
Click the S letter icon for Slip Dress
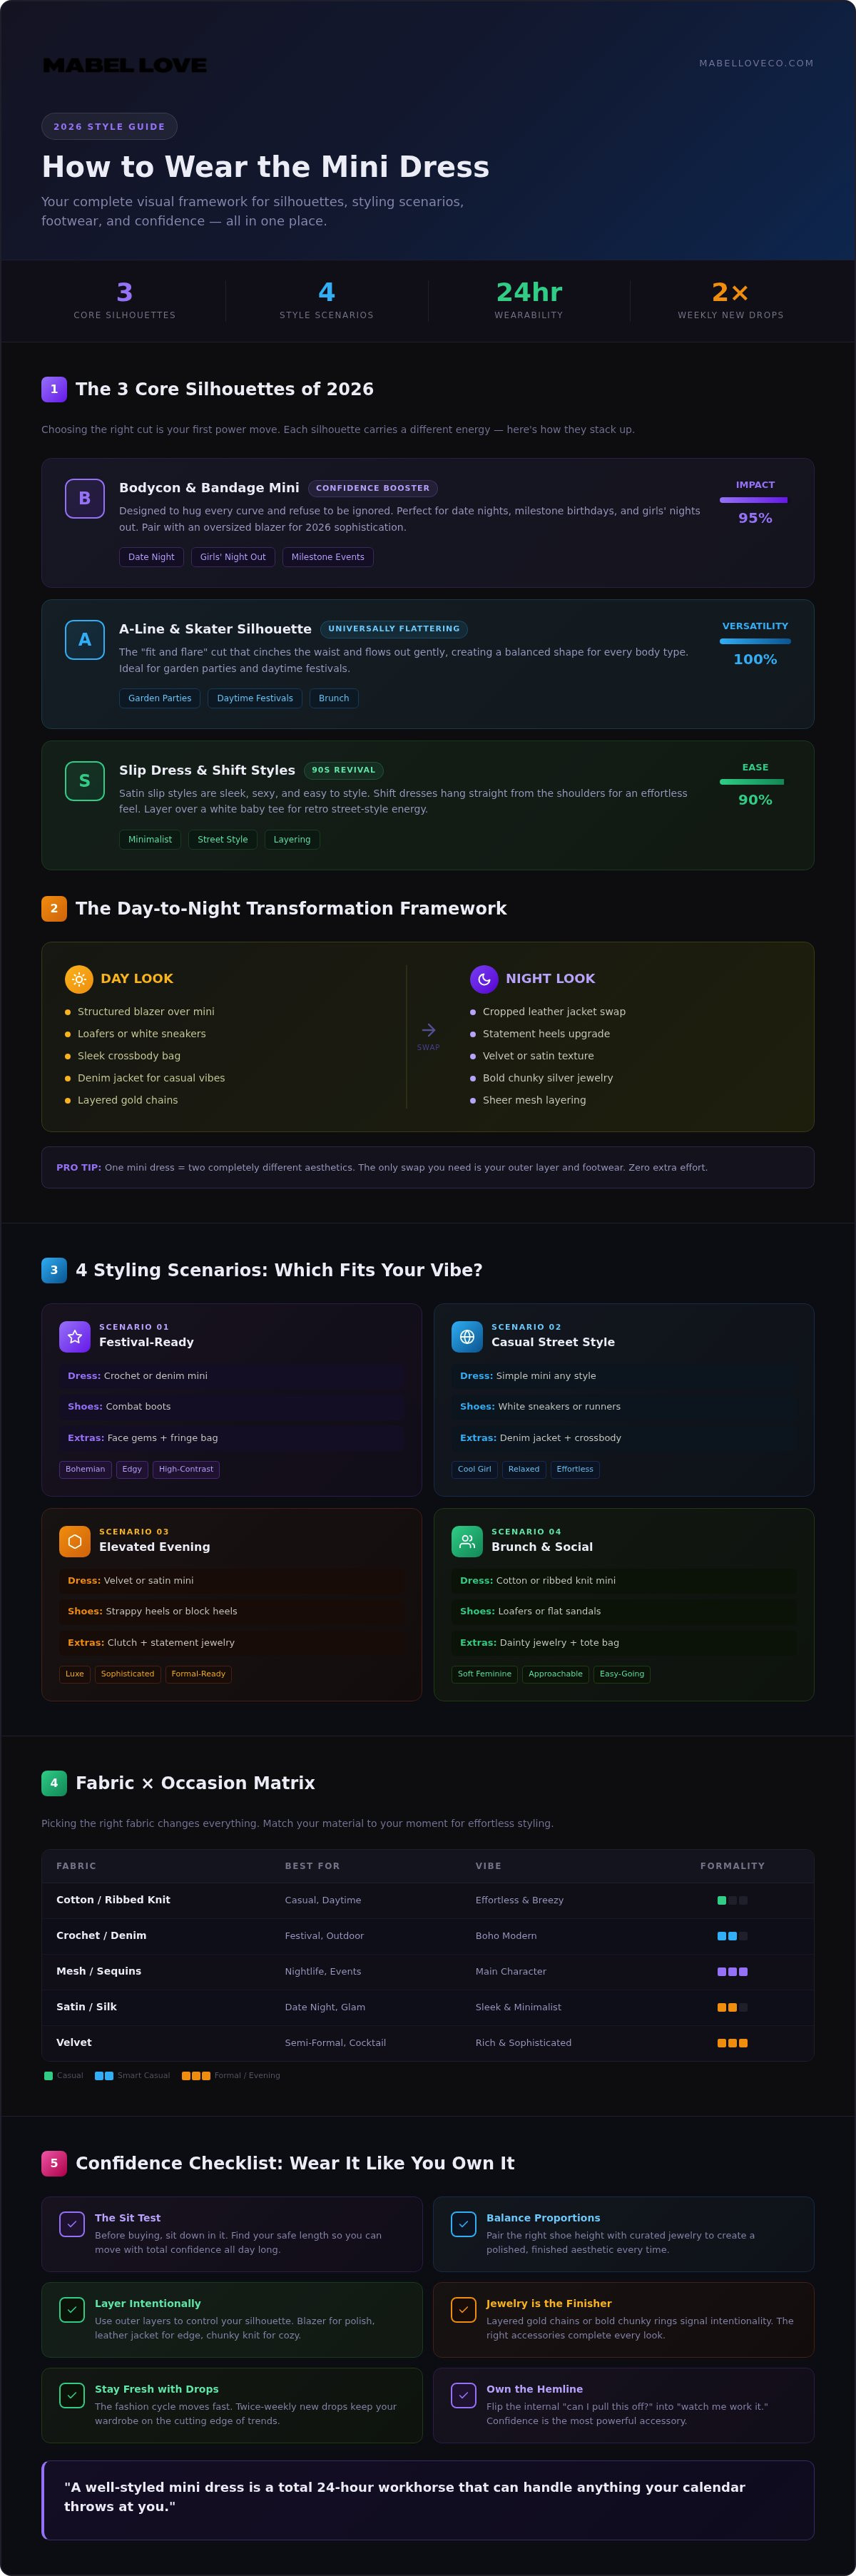coord(85,781)
